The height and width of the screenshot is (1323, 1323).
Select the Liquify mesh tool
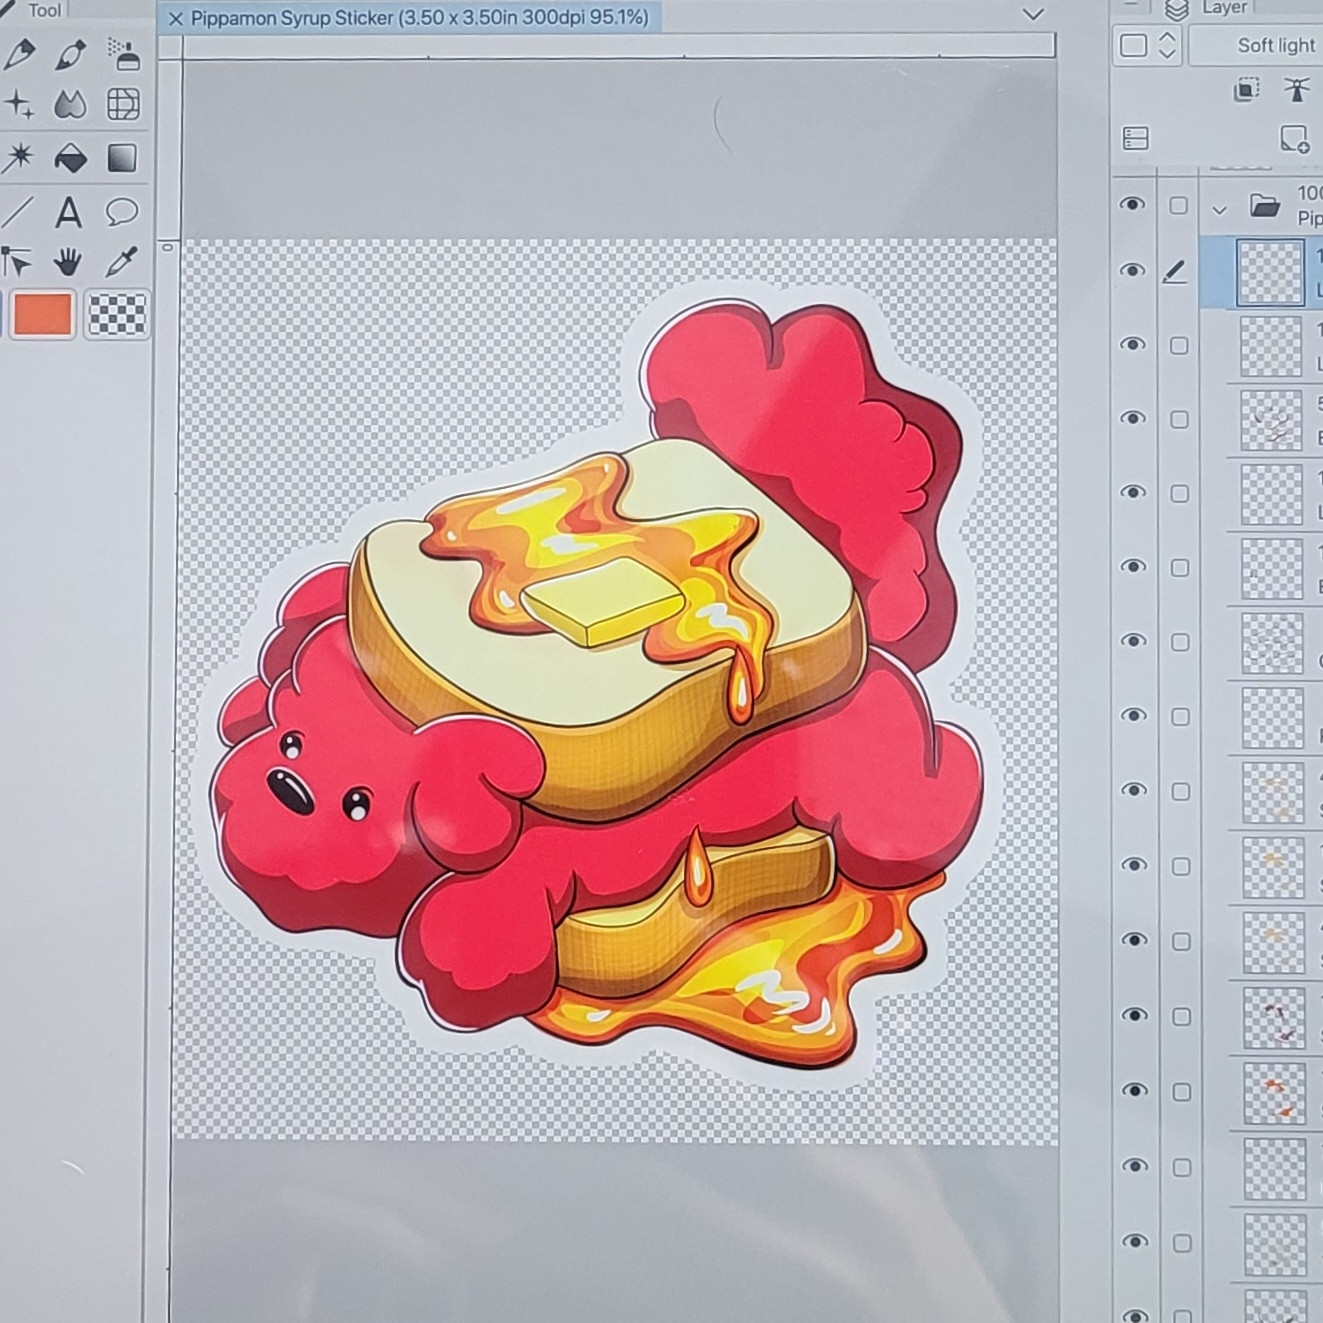tap(123, 104)
